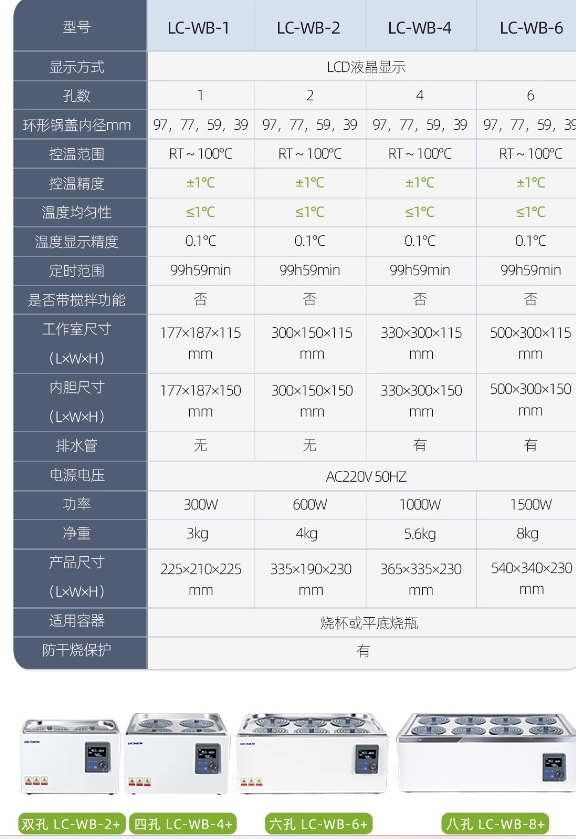The height and width of the screenshot is (839, 576).
Task: Click the 双孔 LC-WB-2+ green label
Action: coord(72,823)
